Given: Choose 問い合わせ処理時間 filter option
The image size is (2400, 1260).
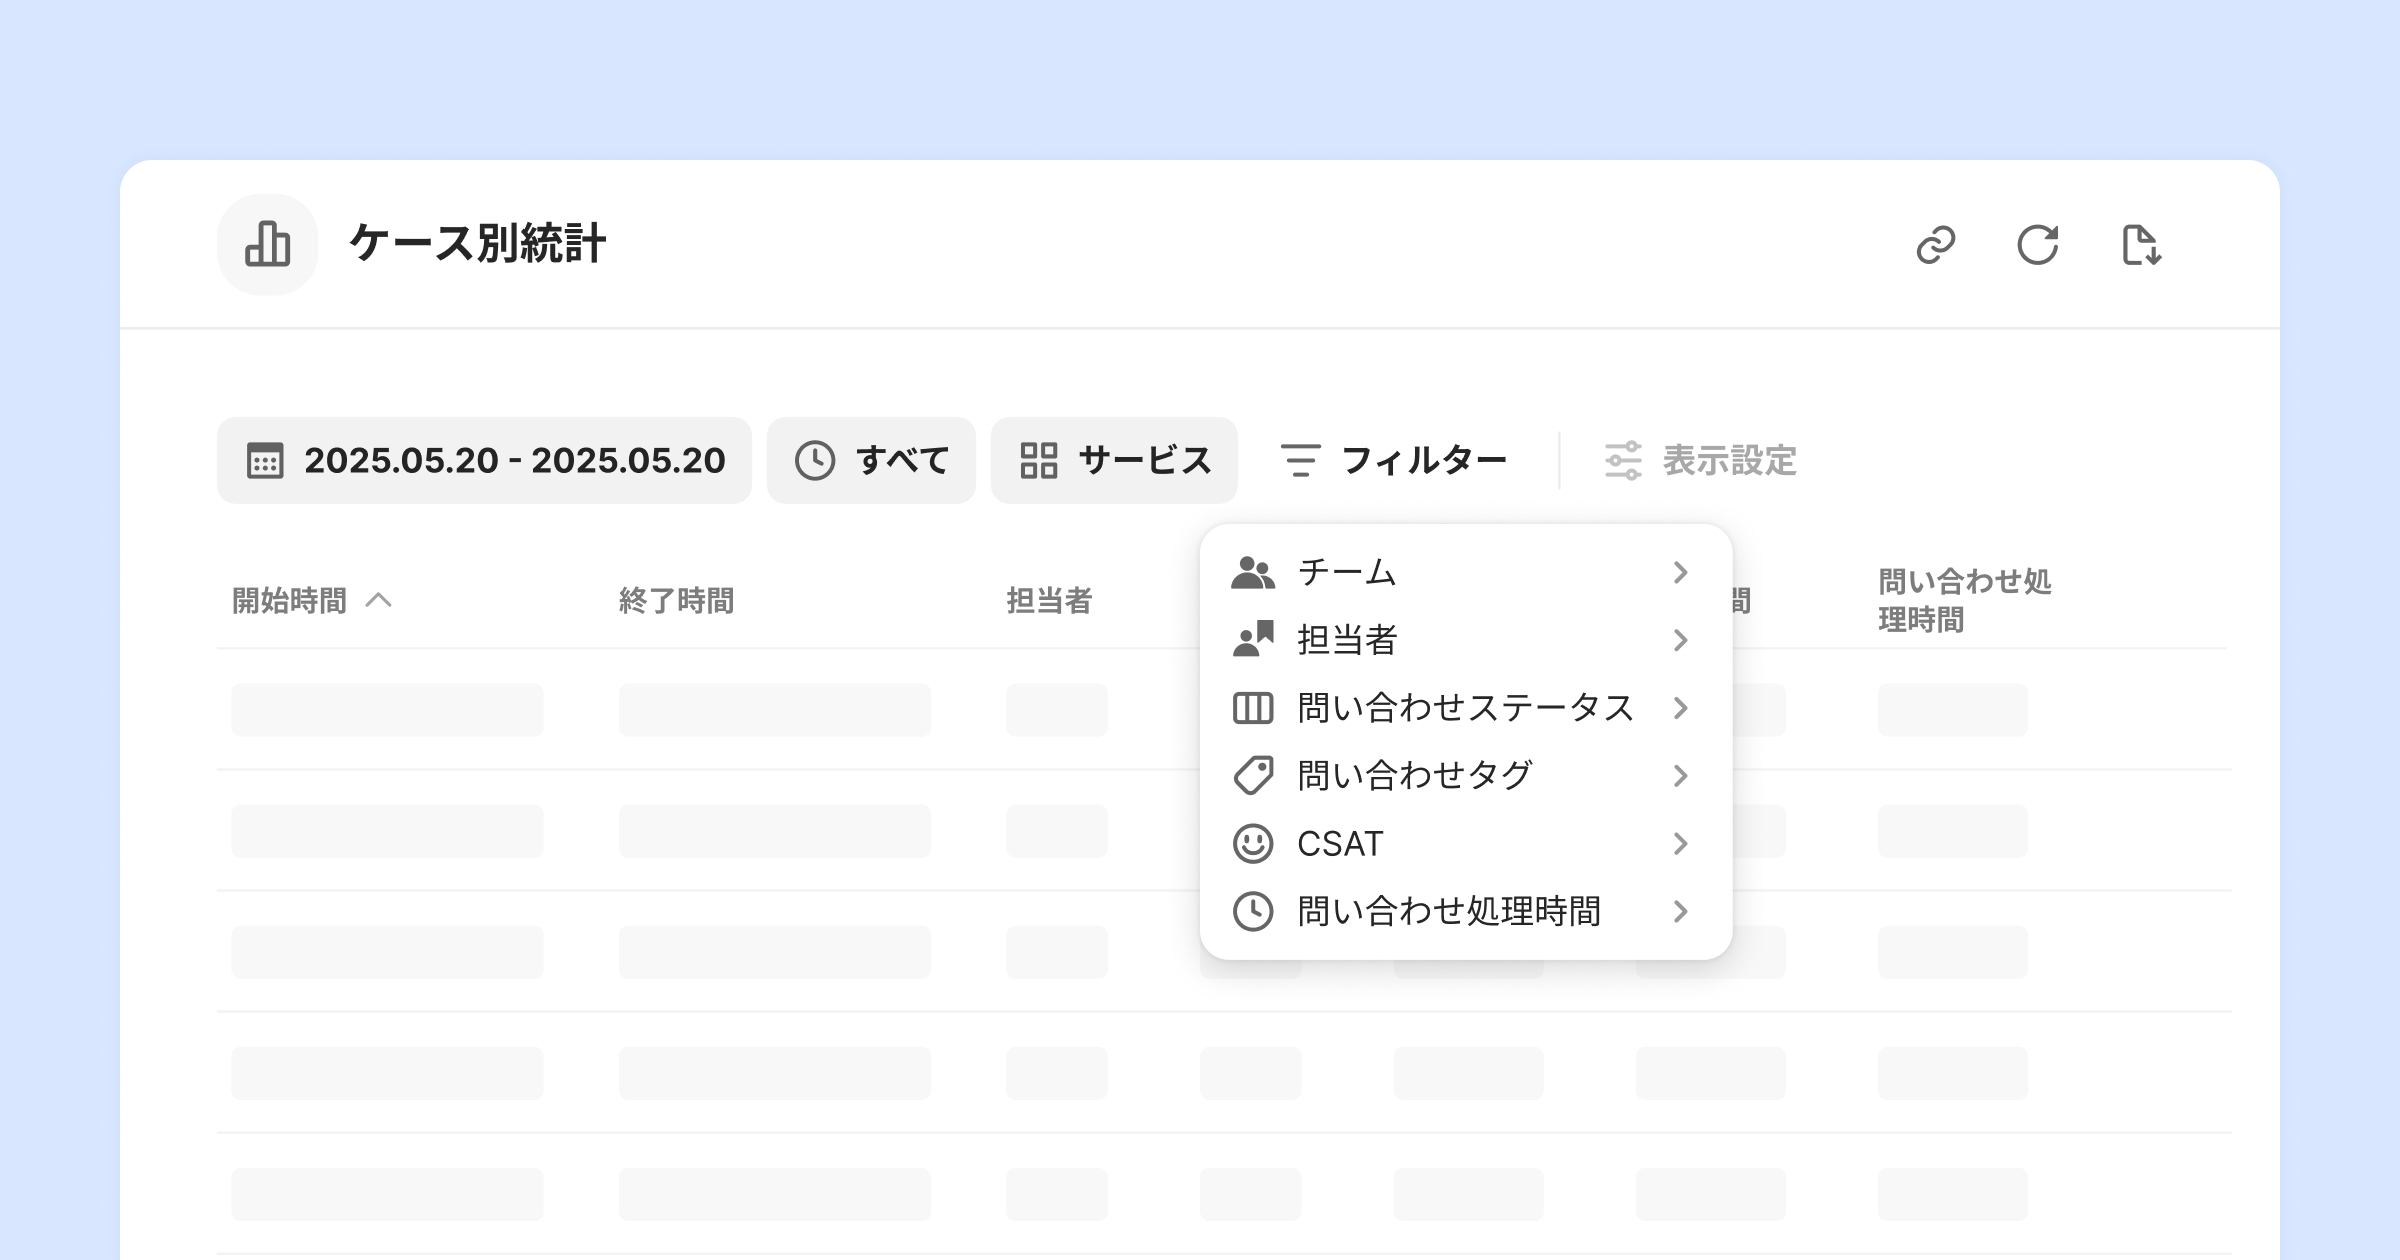Looking at the screenshot, I should (x=1448, y=912).
